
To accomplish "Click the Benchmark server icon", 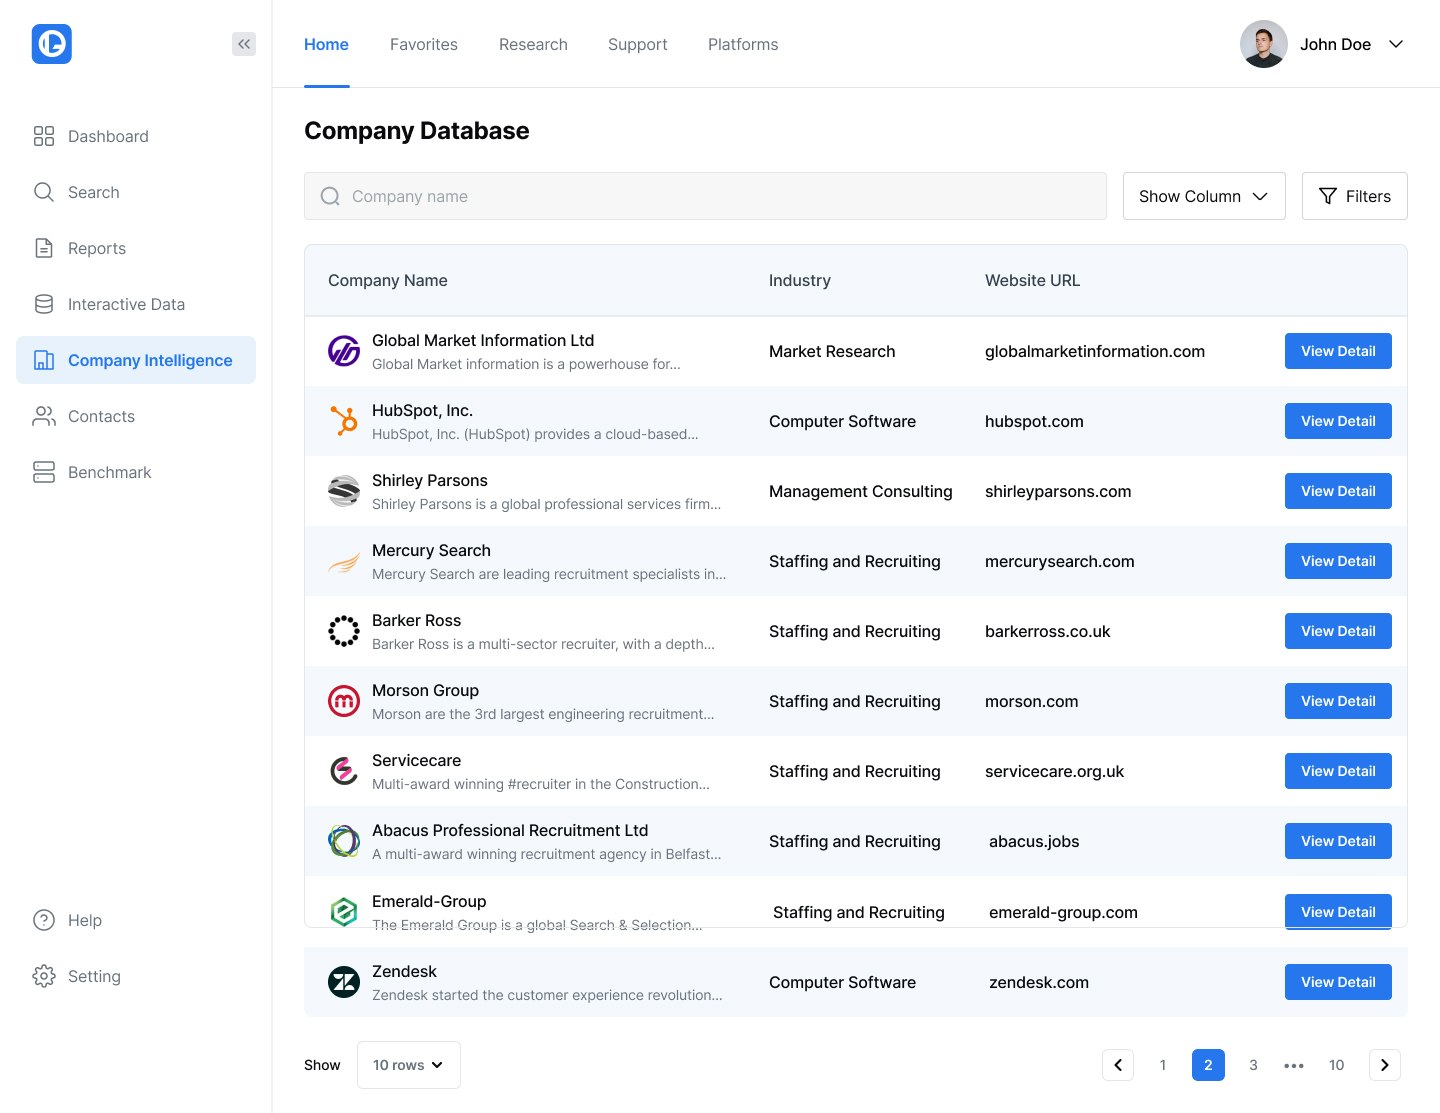I will [x=44, y=472].
